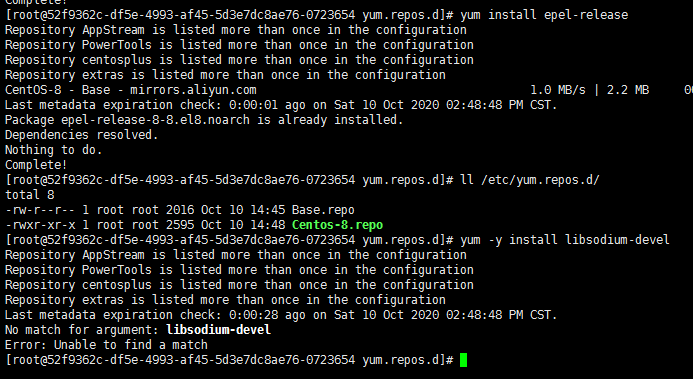Click the 'Nothing to do.' output line
The image size is (693, 379).
point(53,150)
